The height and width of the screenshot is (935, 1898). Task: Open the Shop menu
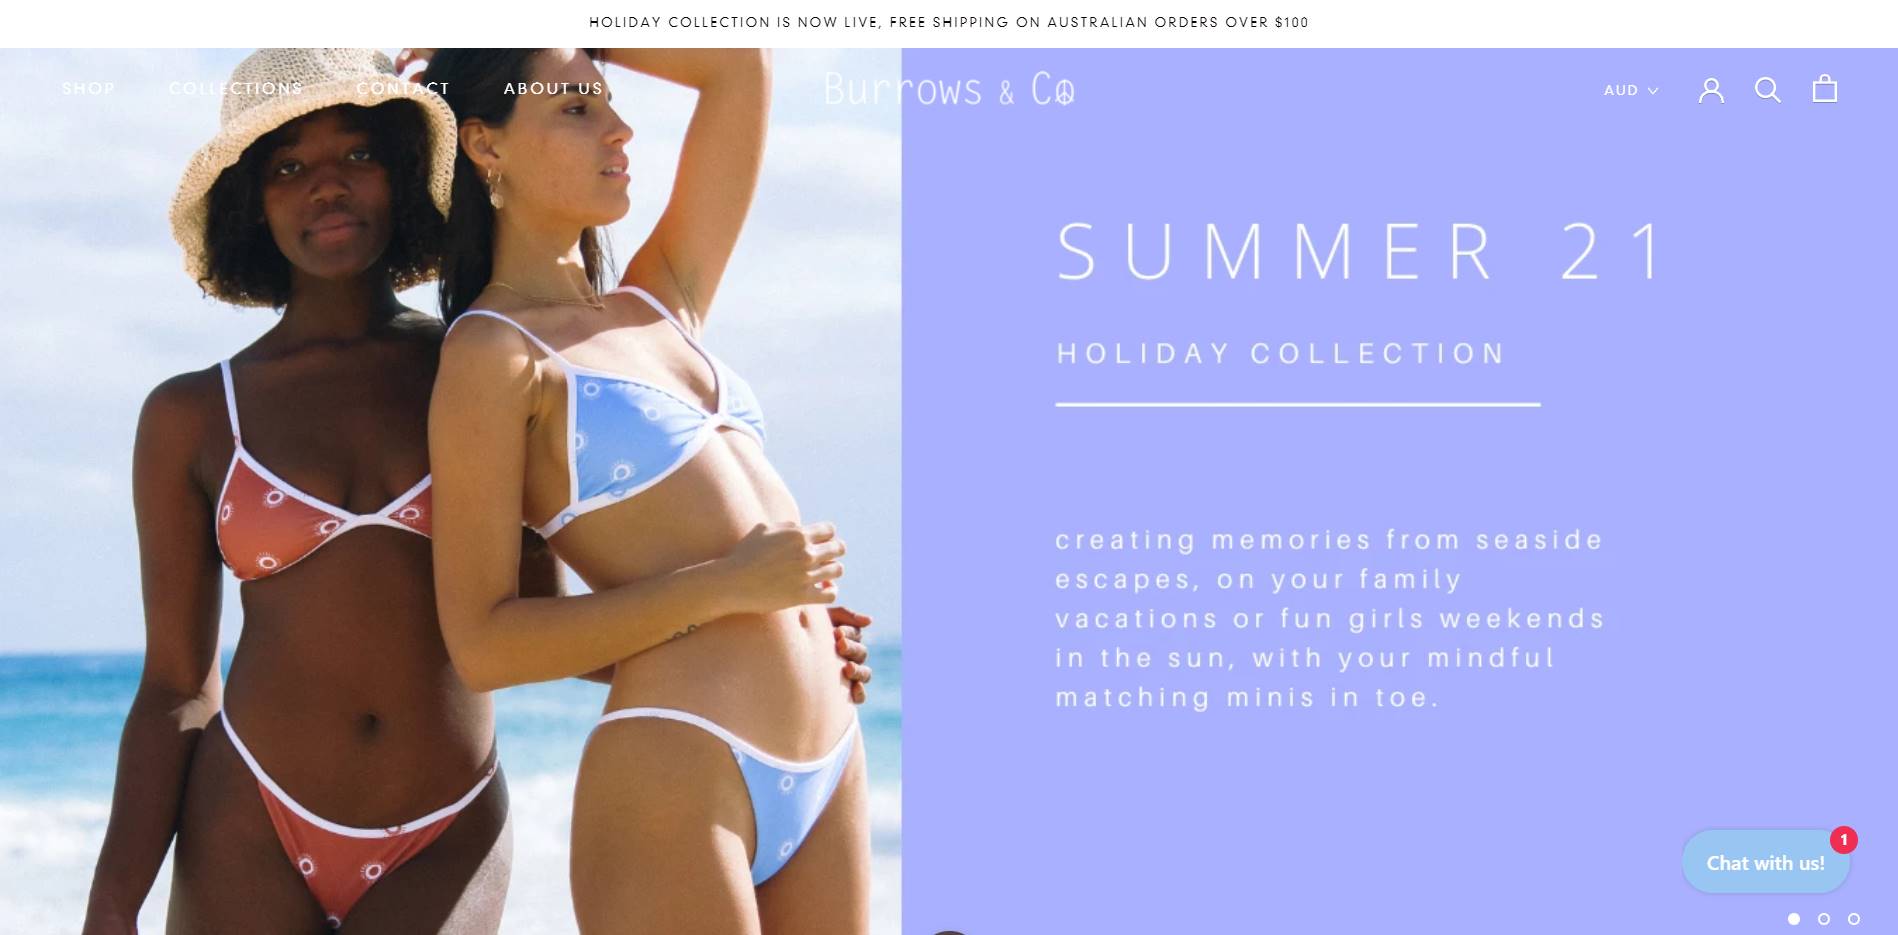tap(88, 88)
